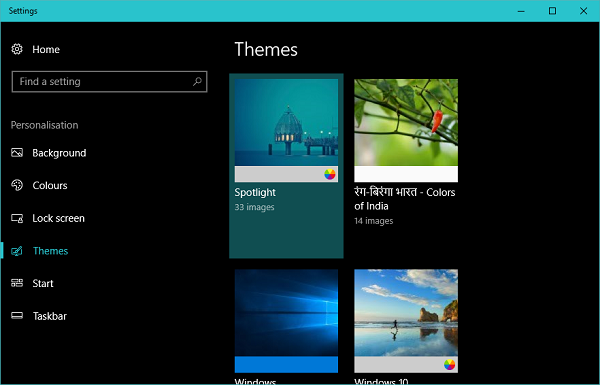Click the Lock screen monitor icon
This screenshot has height=385, width=600.
coord(17,218)
